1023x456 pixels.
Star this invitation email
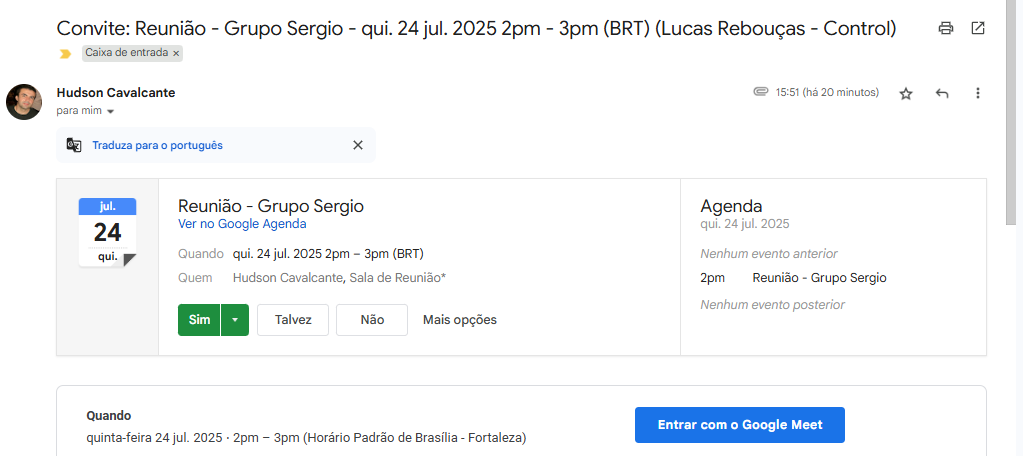coord(906,93)
